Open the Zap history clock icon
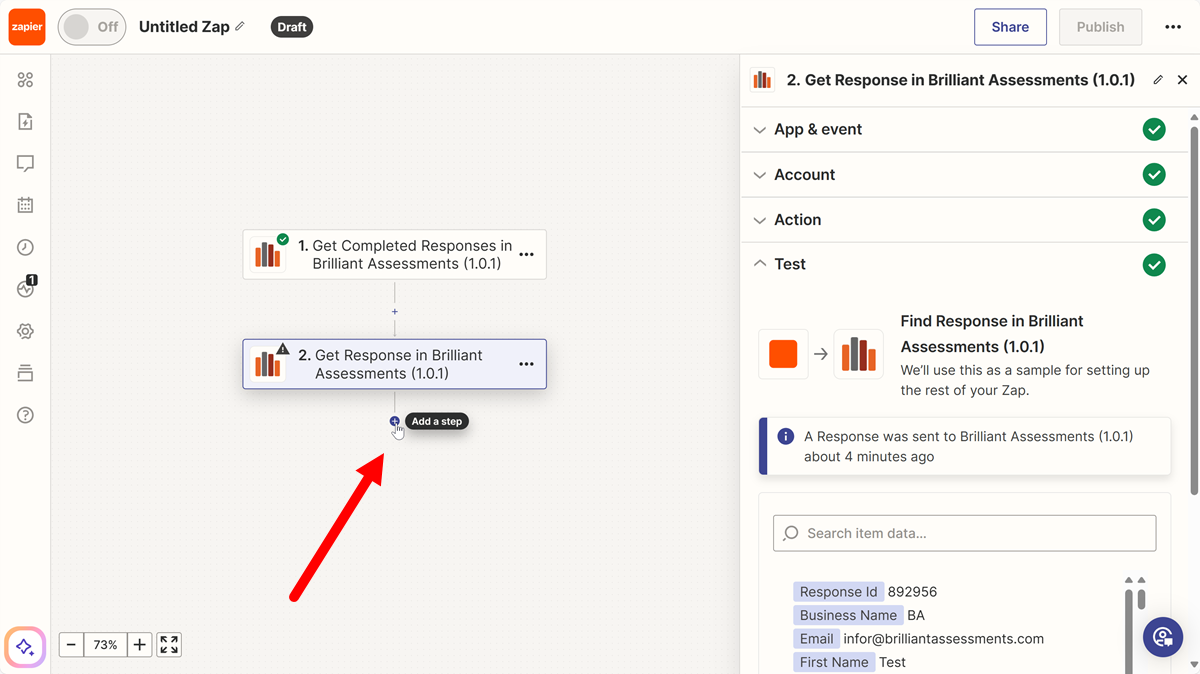The width and height of the screenshot is (1200, 674). pyautogui.click(x=26, y=247)
